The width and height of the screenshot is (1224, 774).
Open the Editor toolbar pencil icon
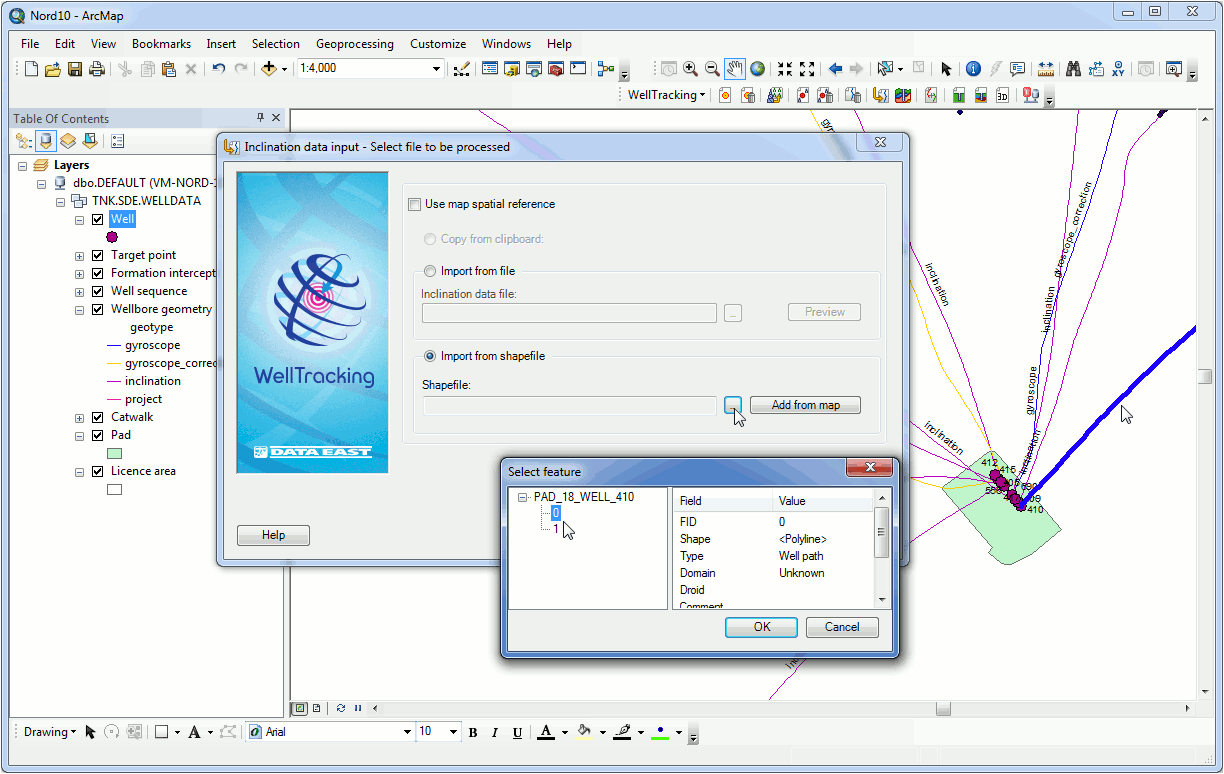coord(461,69)
